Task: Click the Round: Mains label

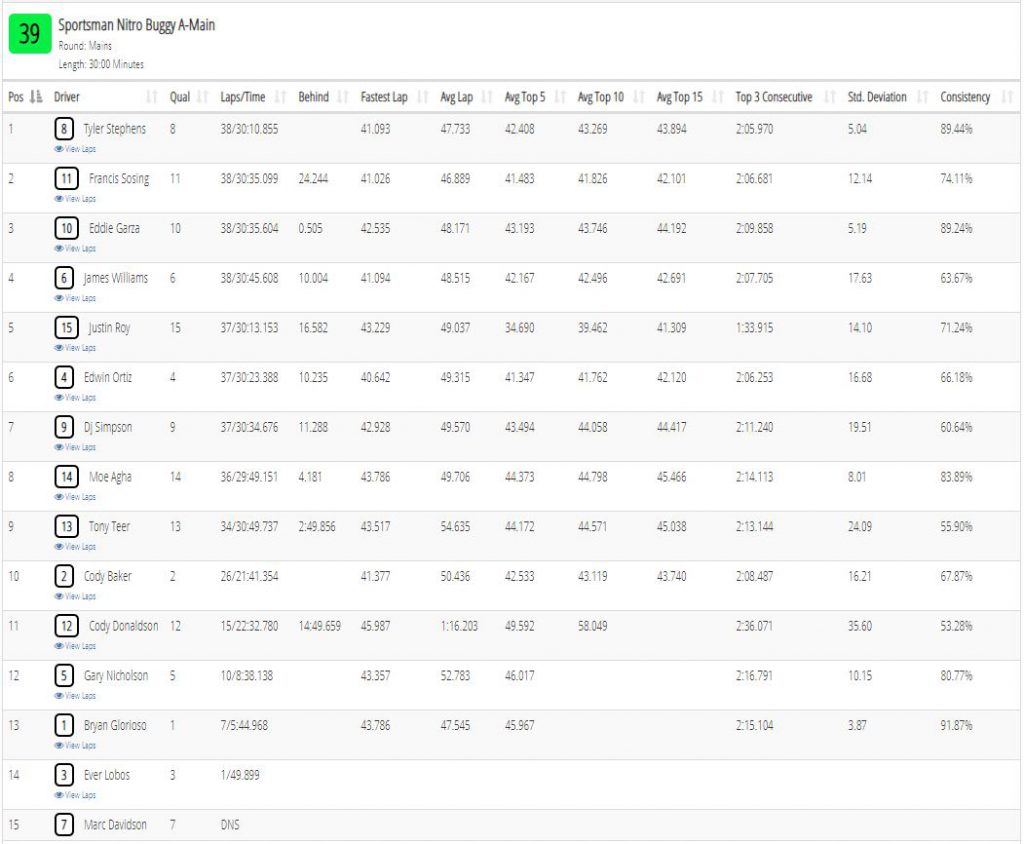Action: (x=85, y=46)
